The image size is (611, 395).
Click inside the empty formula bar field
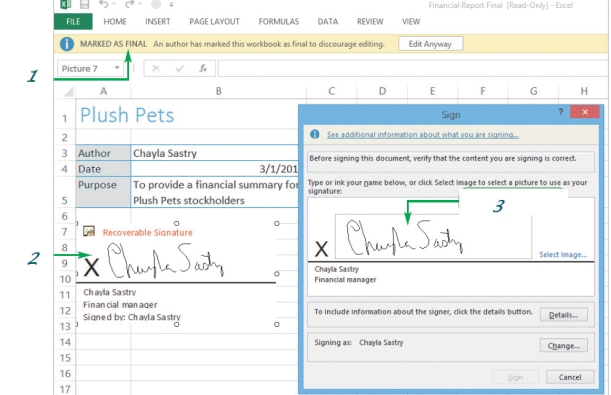412,69
